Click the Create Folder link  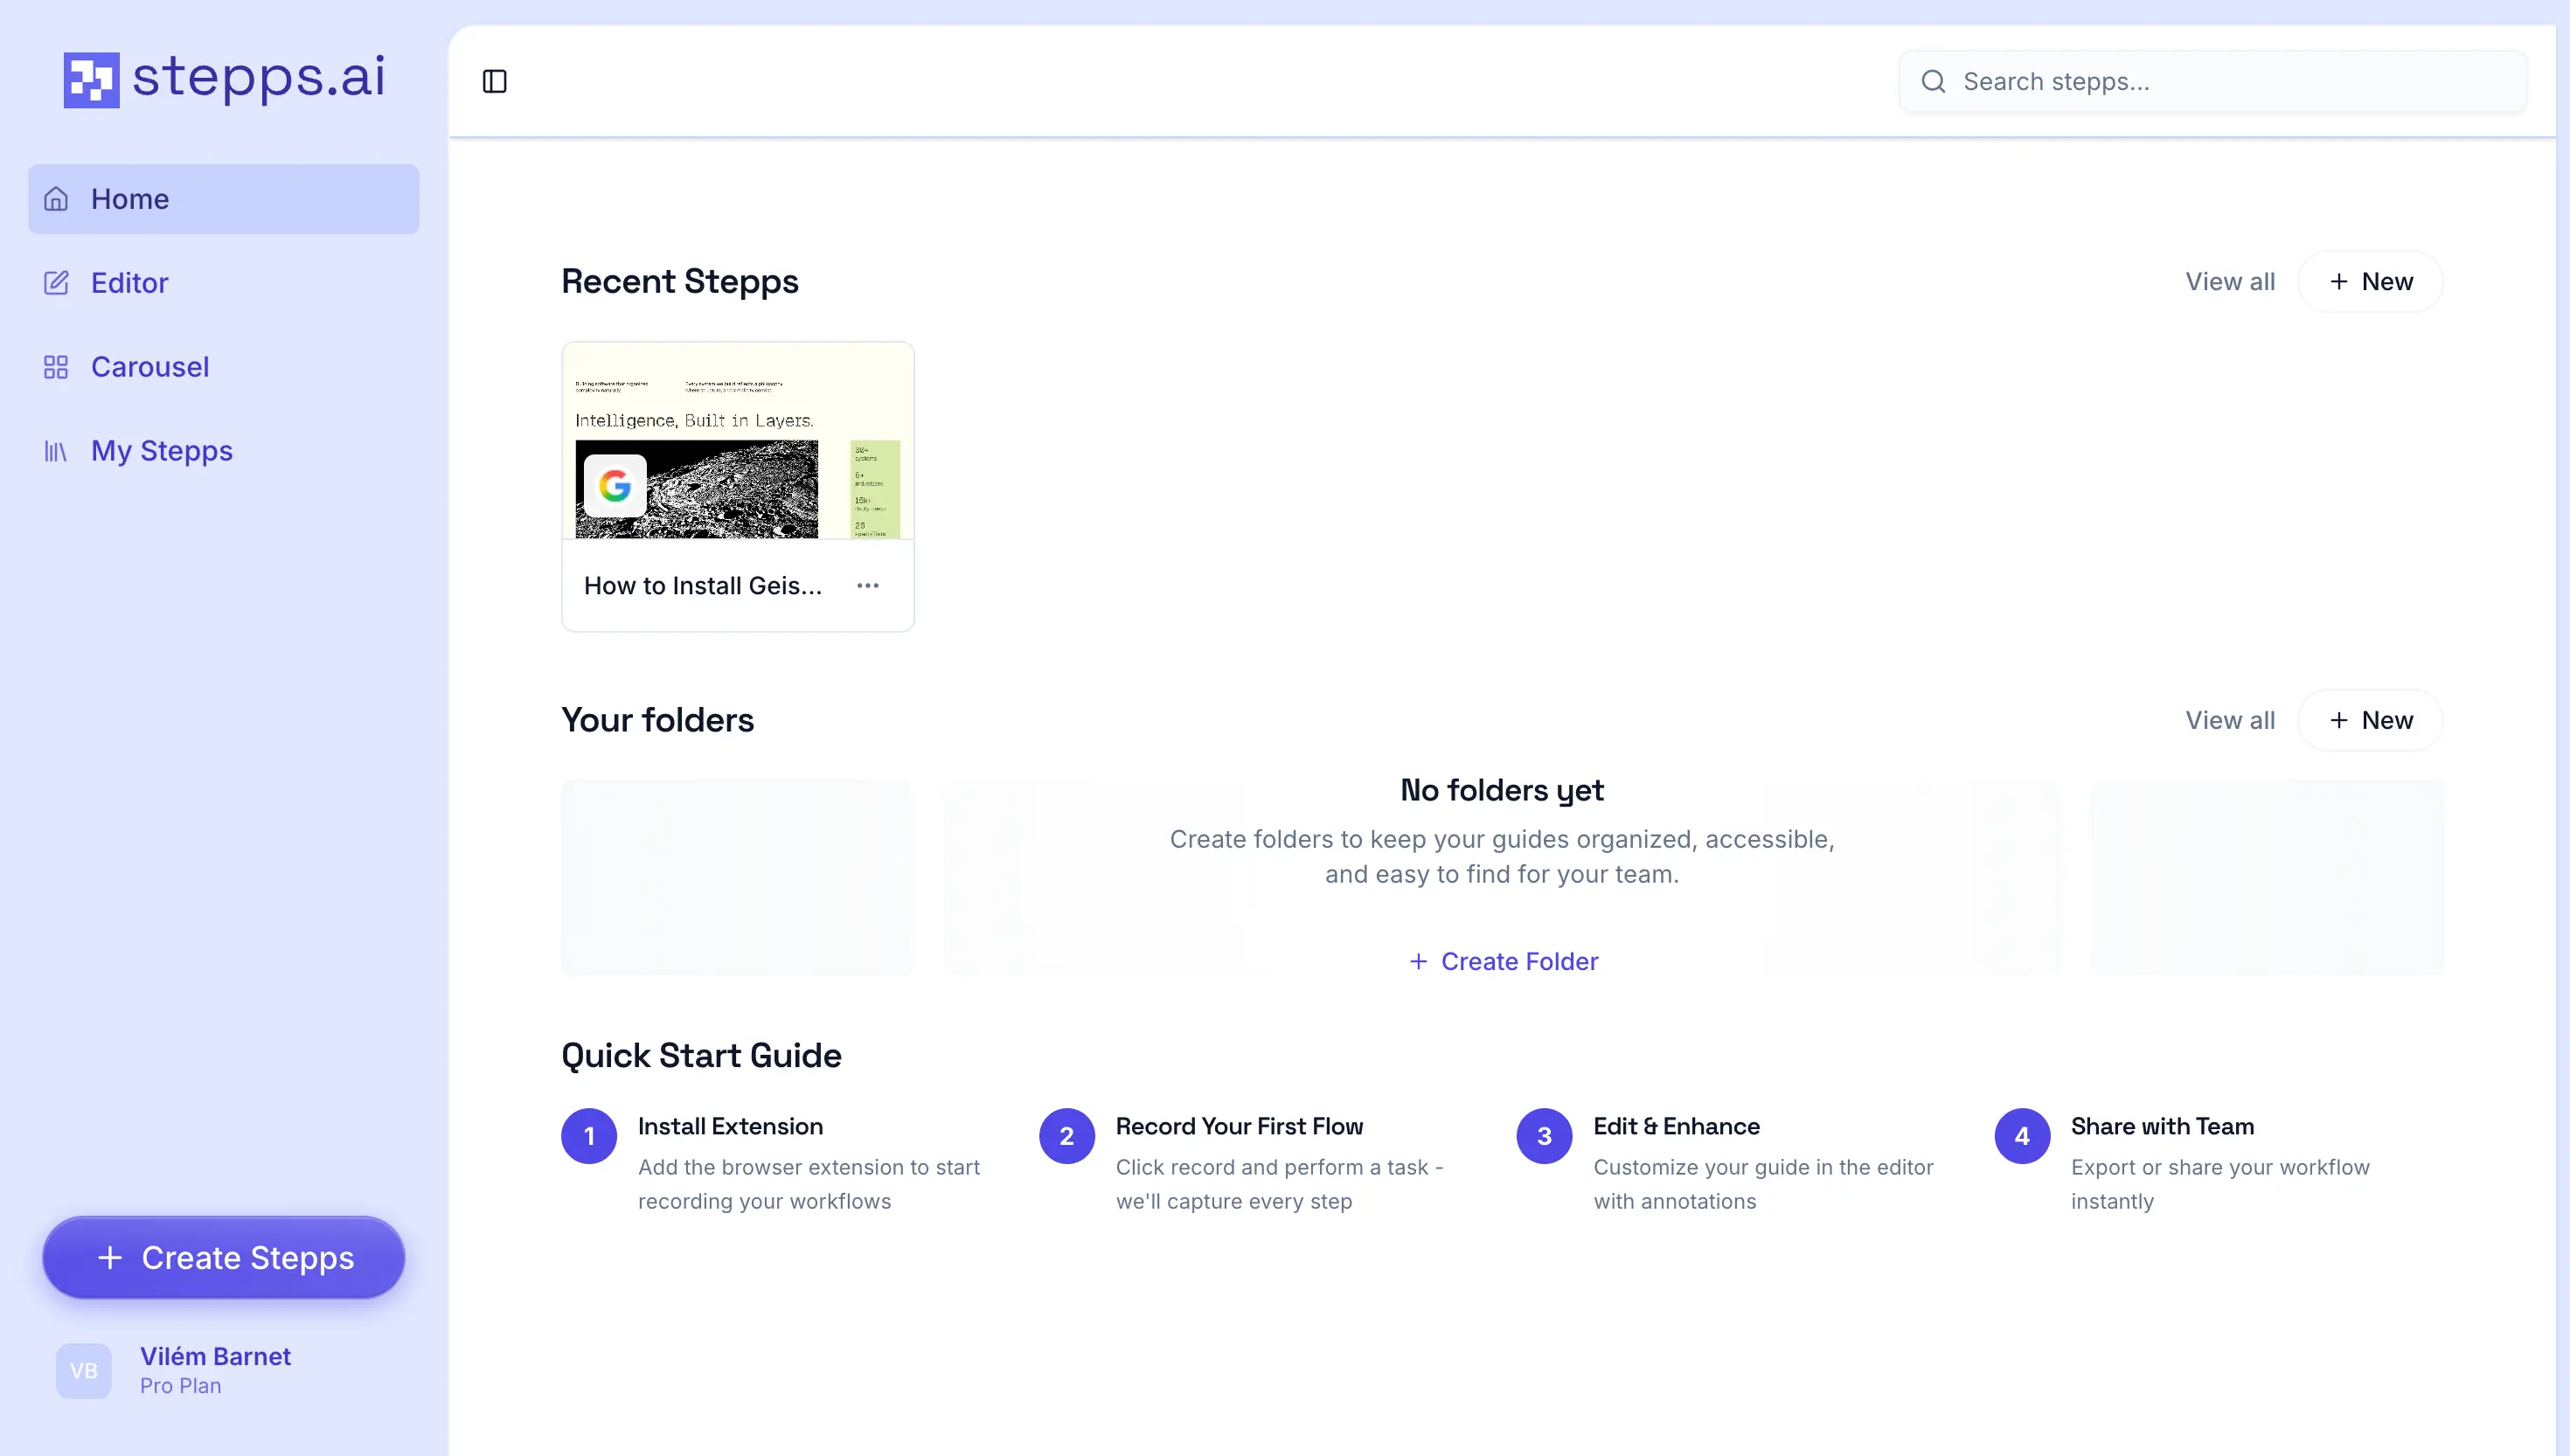point(1503,961)
